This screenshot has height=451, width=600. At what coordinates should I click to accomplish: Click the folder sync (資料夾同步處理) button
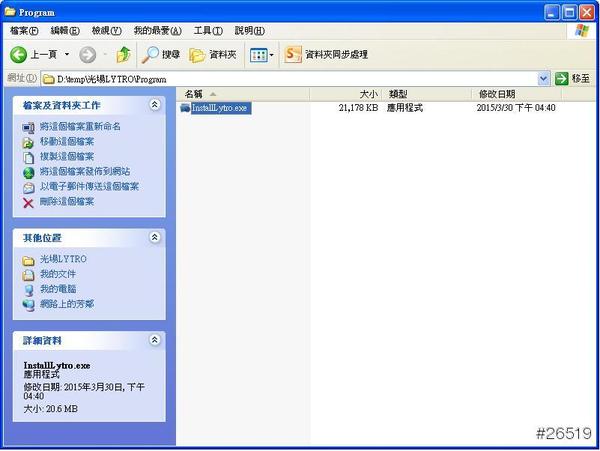[326, 54]
